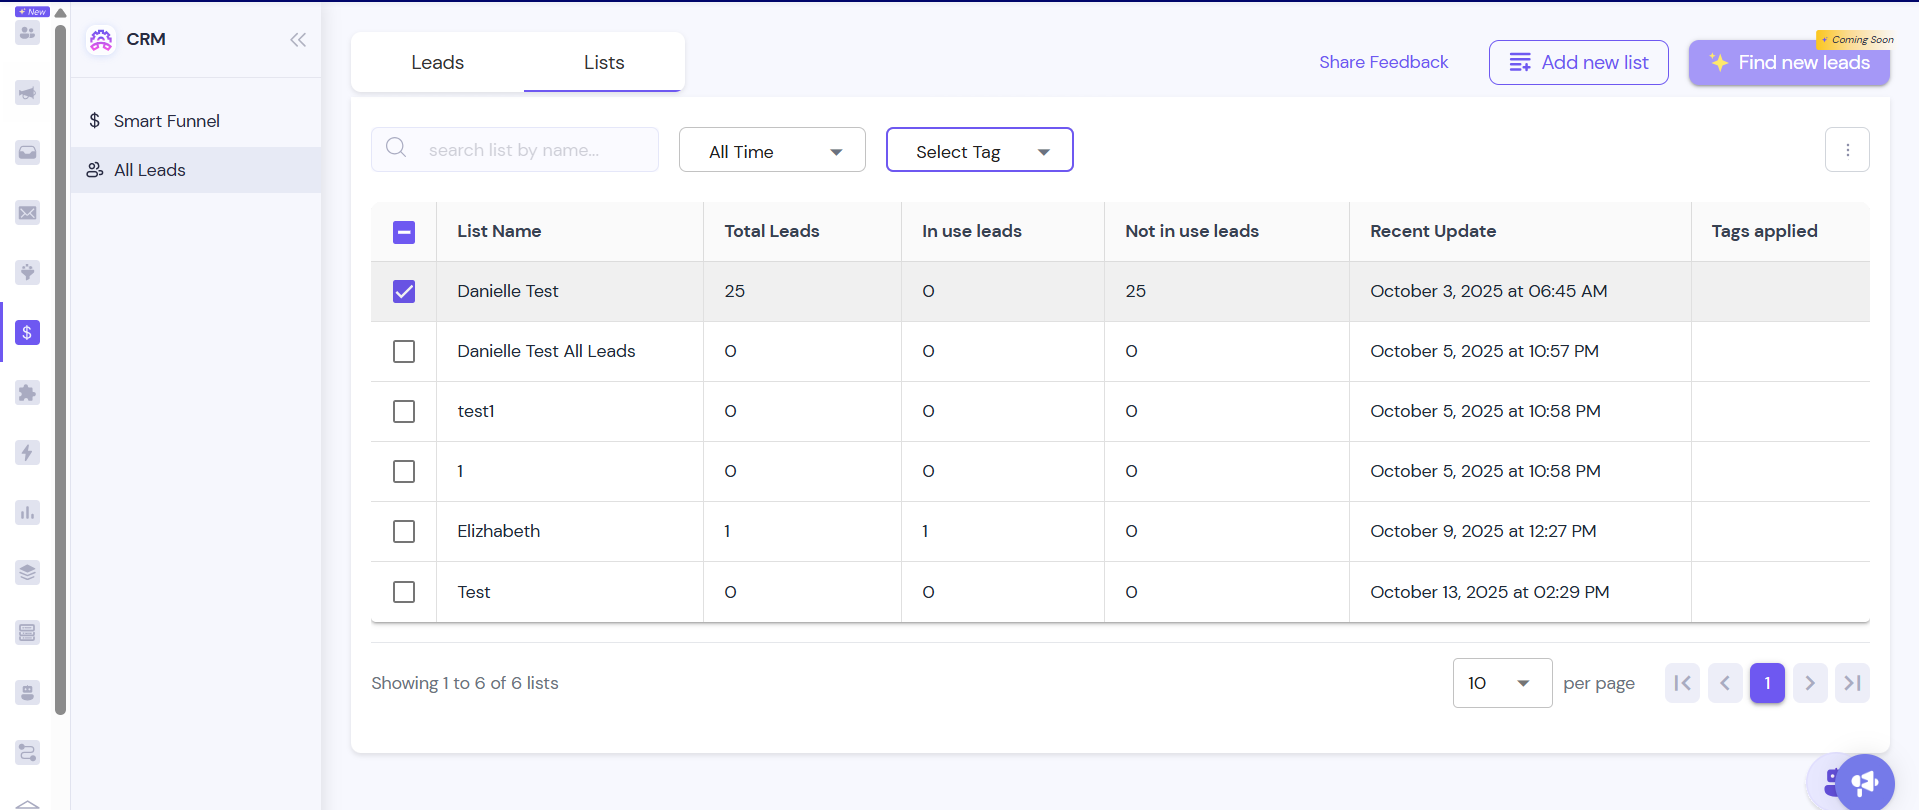The width and height of the screenshot is (1919, 810).
Task: Open the three-dot options menu above table
Action: click(1847, 150)
